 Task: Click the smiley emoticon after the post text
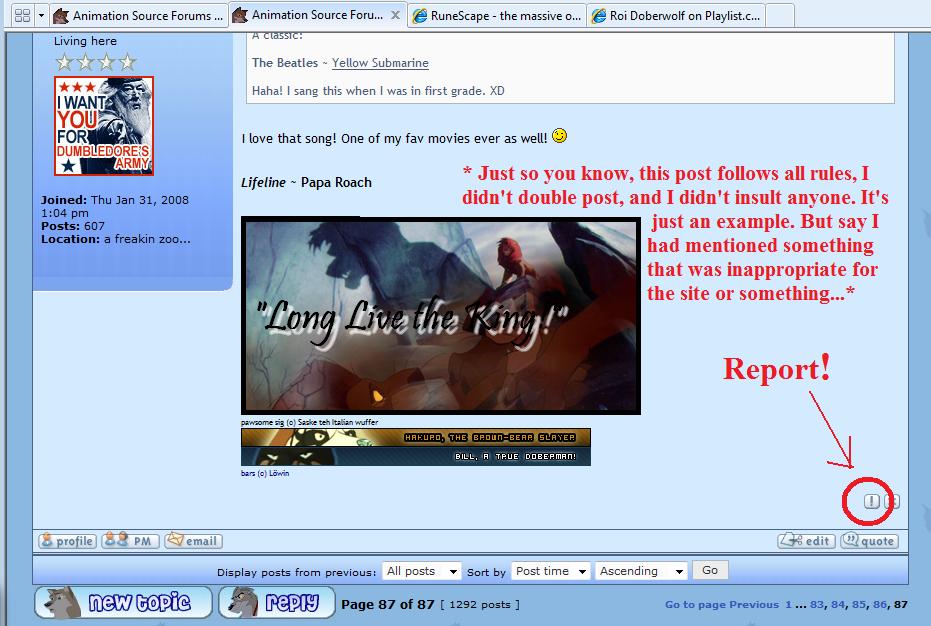click(x=559, y=136)
